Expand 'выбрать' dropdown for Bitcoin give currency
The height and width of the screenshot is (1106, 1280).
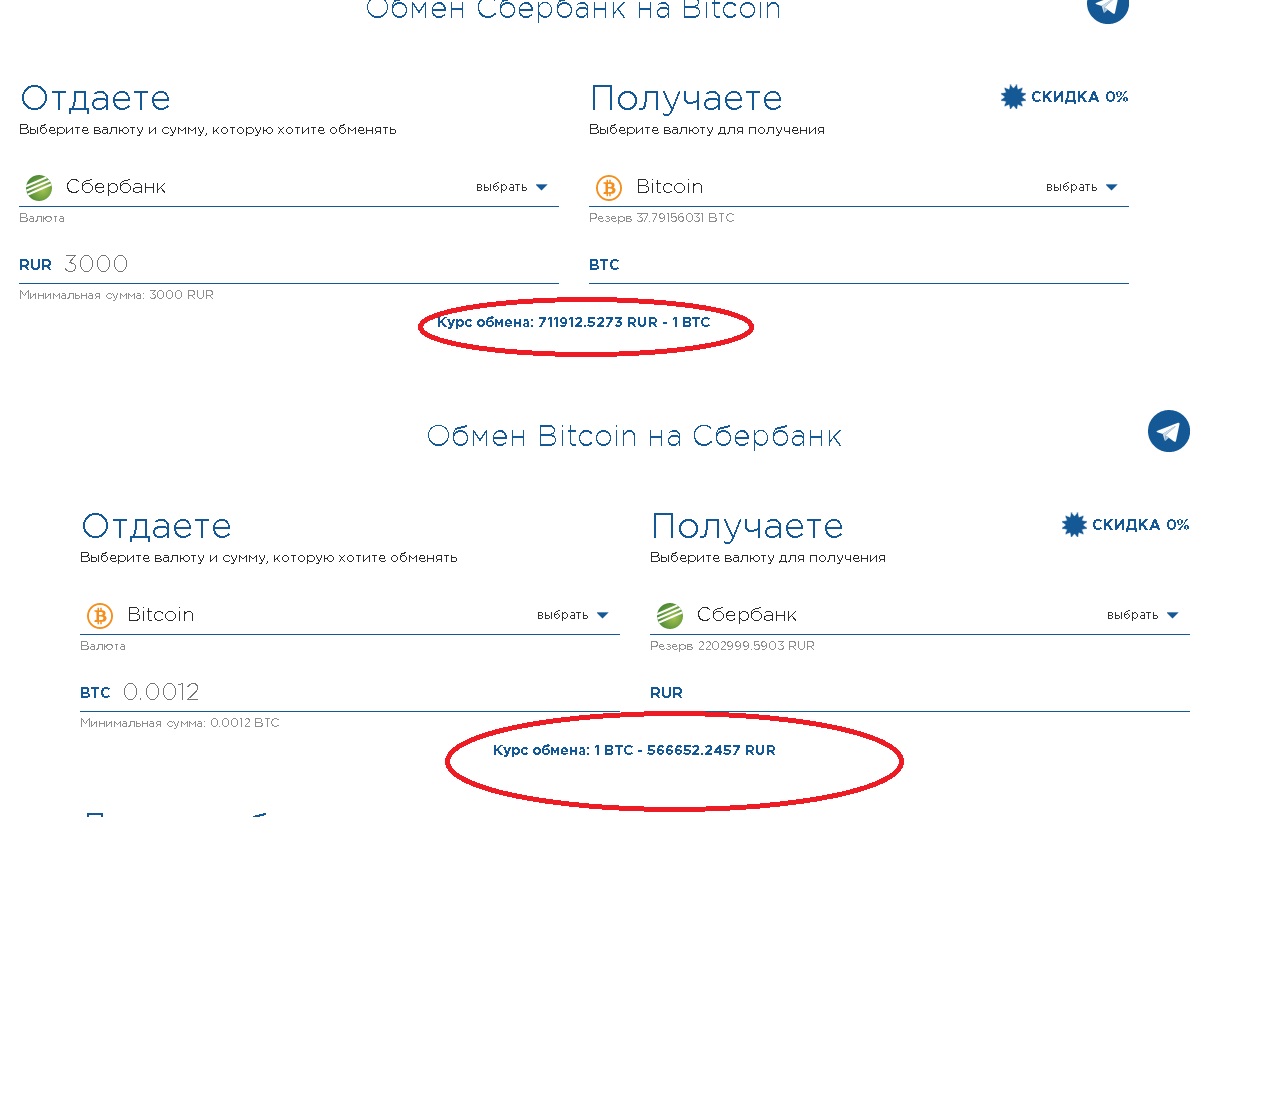573,615
